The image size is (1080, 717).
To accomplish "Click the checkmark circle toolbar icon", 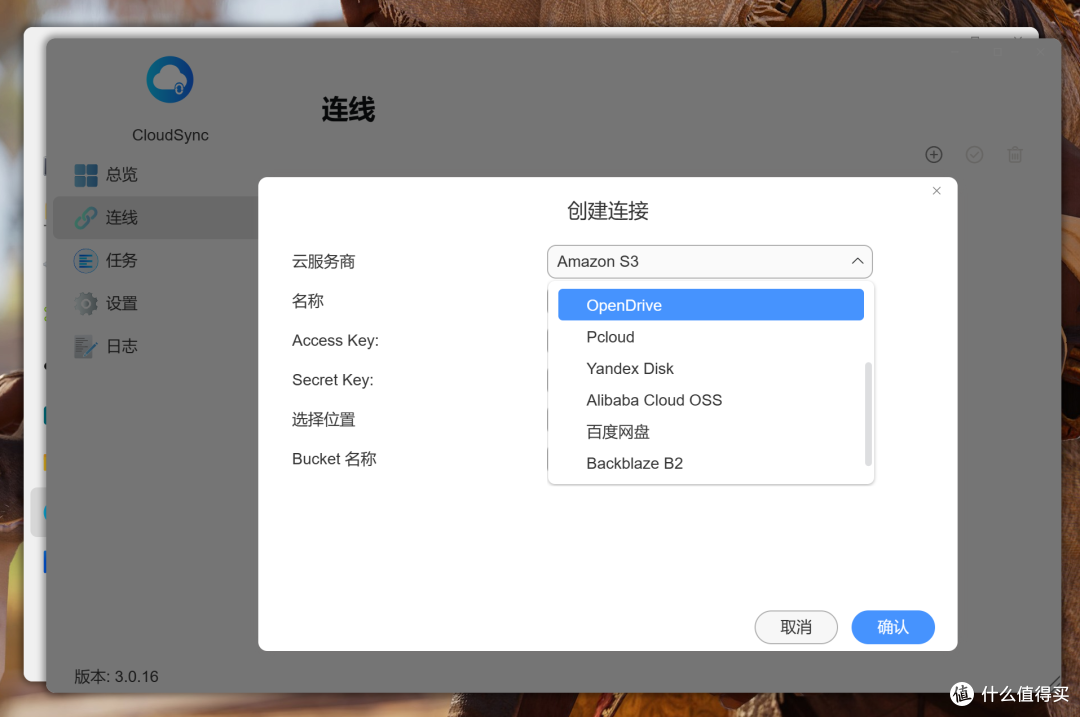I will click(x=974, y=155).
